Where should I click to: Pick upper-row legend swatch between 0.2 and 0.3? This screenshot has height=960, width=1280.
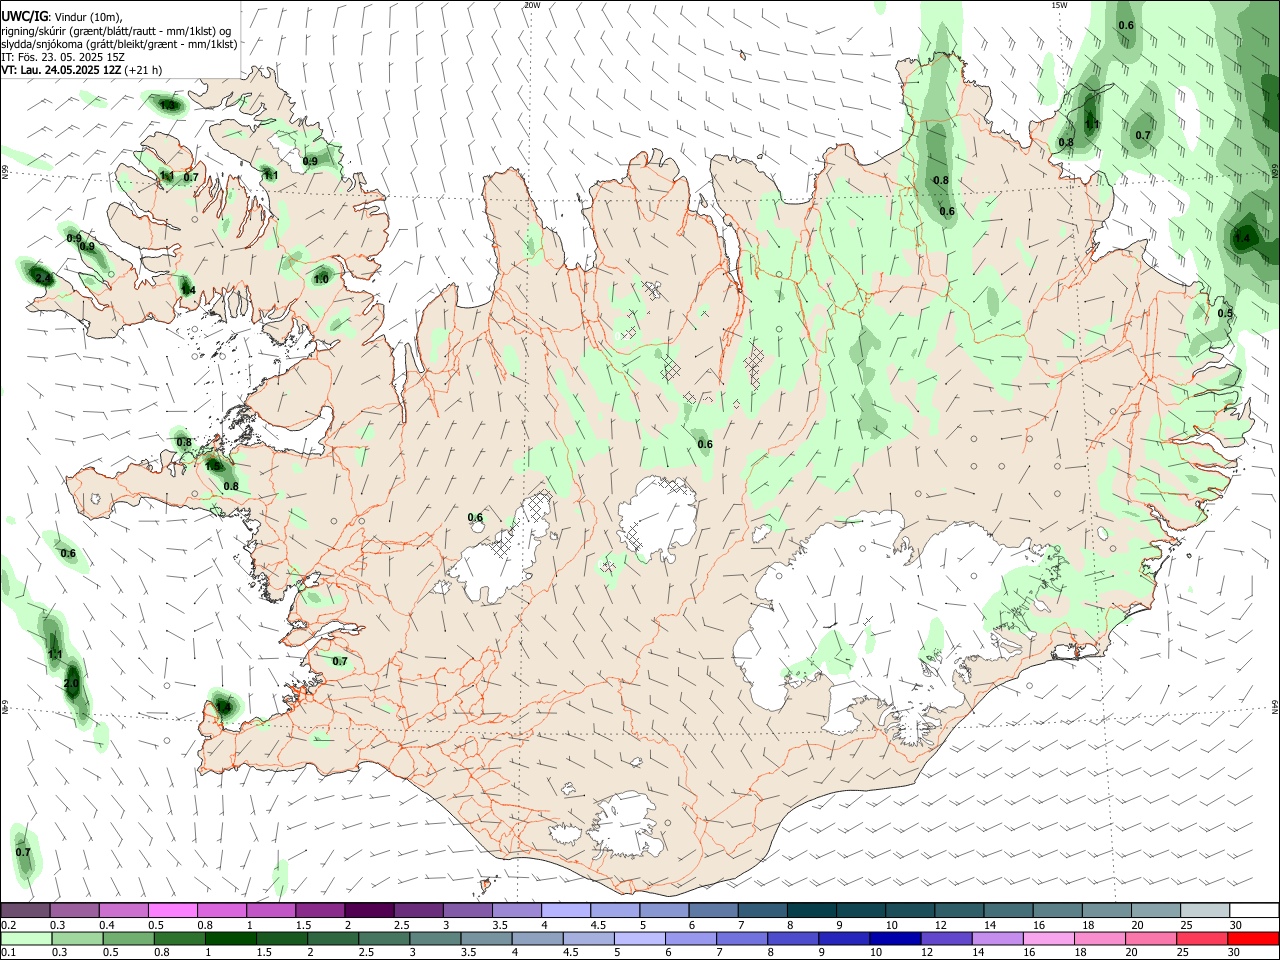coord(26,911)
